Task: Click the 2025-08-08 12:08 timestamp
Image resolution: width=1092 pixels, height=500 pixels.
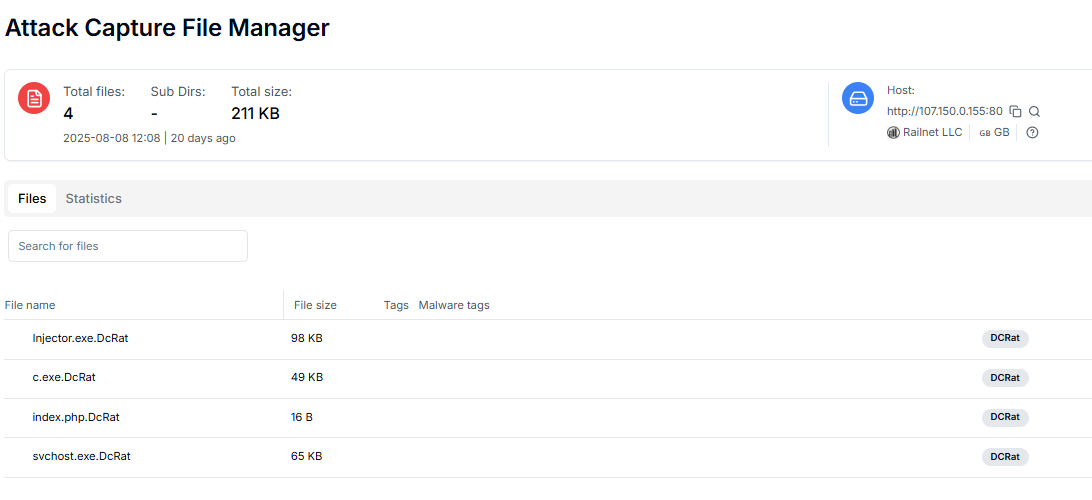Action: [x=111, y=138]
